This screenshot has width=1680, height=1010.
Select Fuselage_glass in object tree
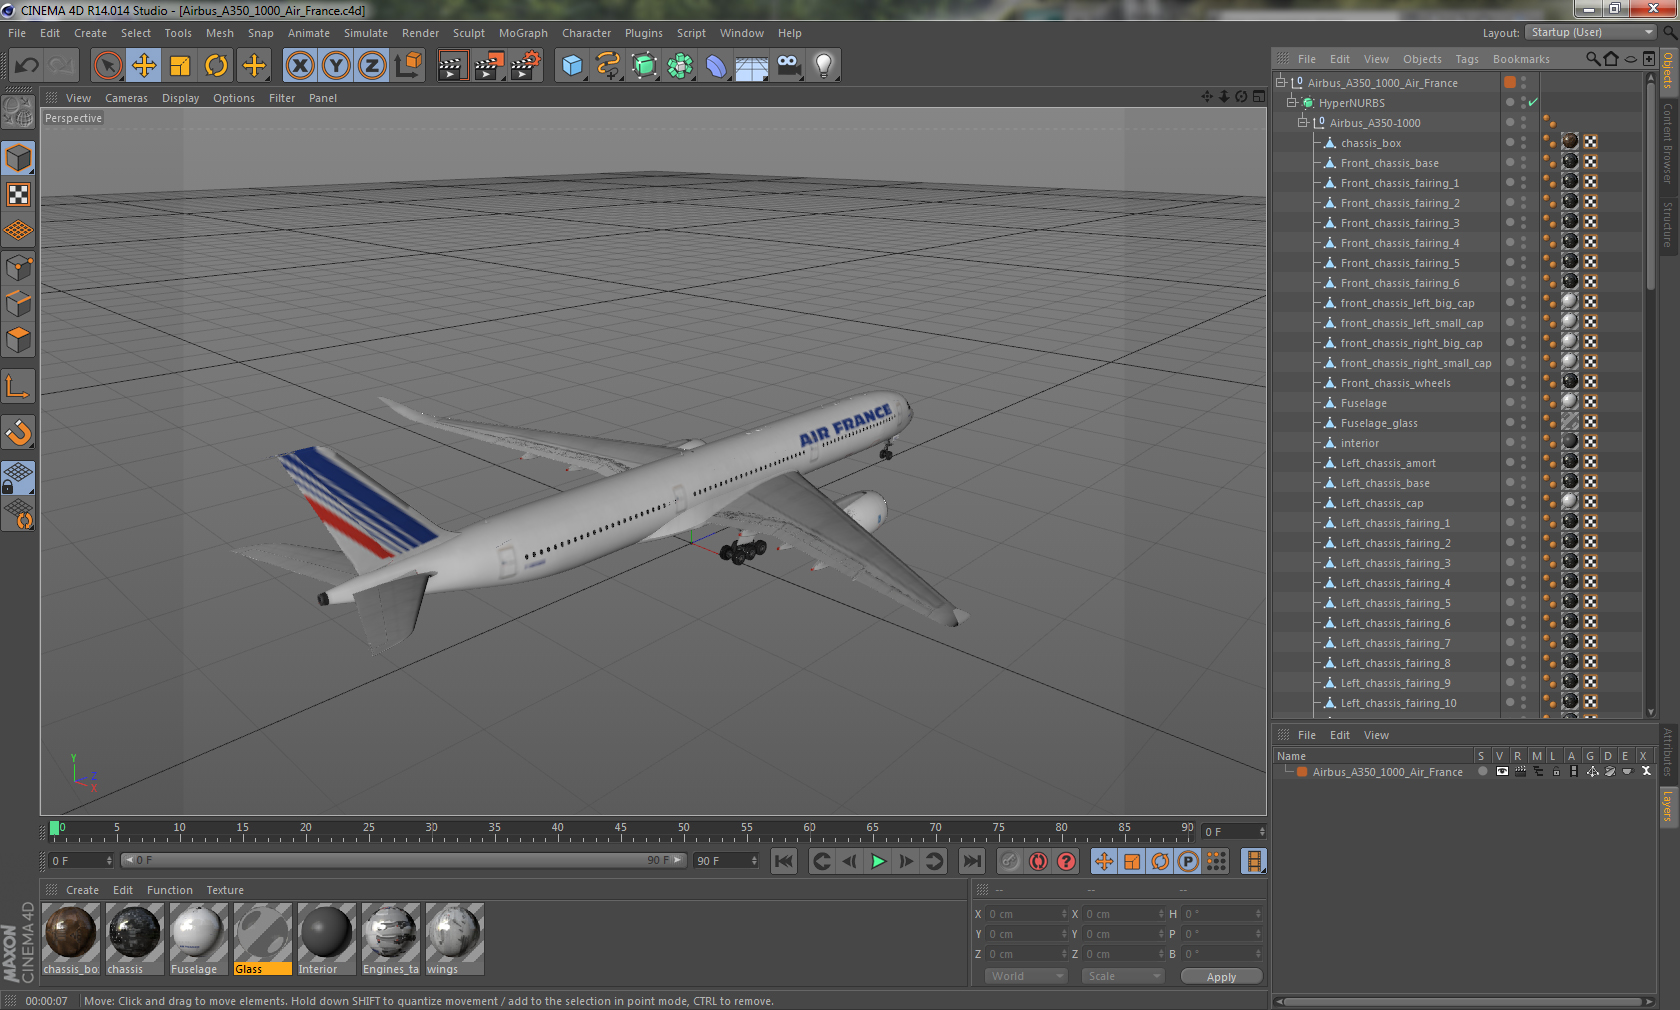click(1379, 423)
